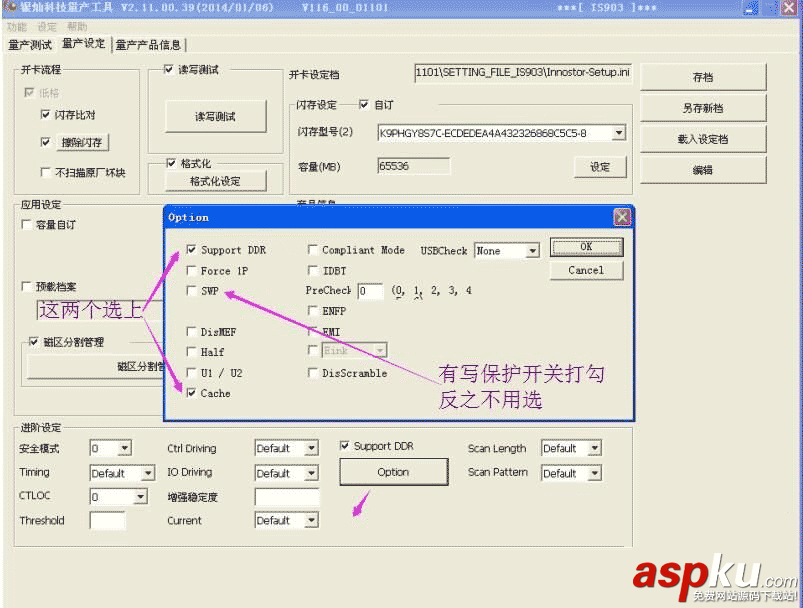Click the 存档 save button
The image size is (803, 608).
point(703,77)
